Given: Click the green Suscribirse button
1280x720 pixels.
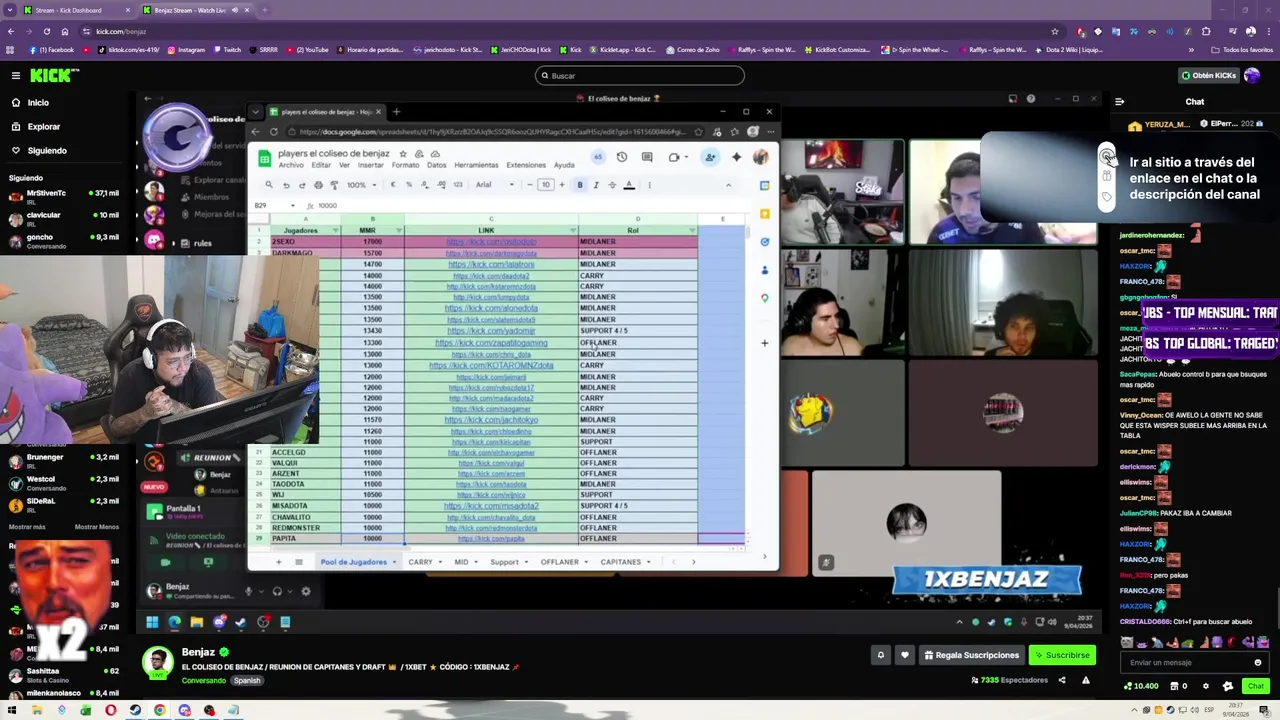Looking at the screenshot, I should [x=1062, y=655].
